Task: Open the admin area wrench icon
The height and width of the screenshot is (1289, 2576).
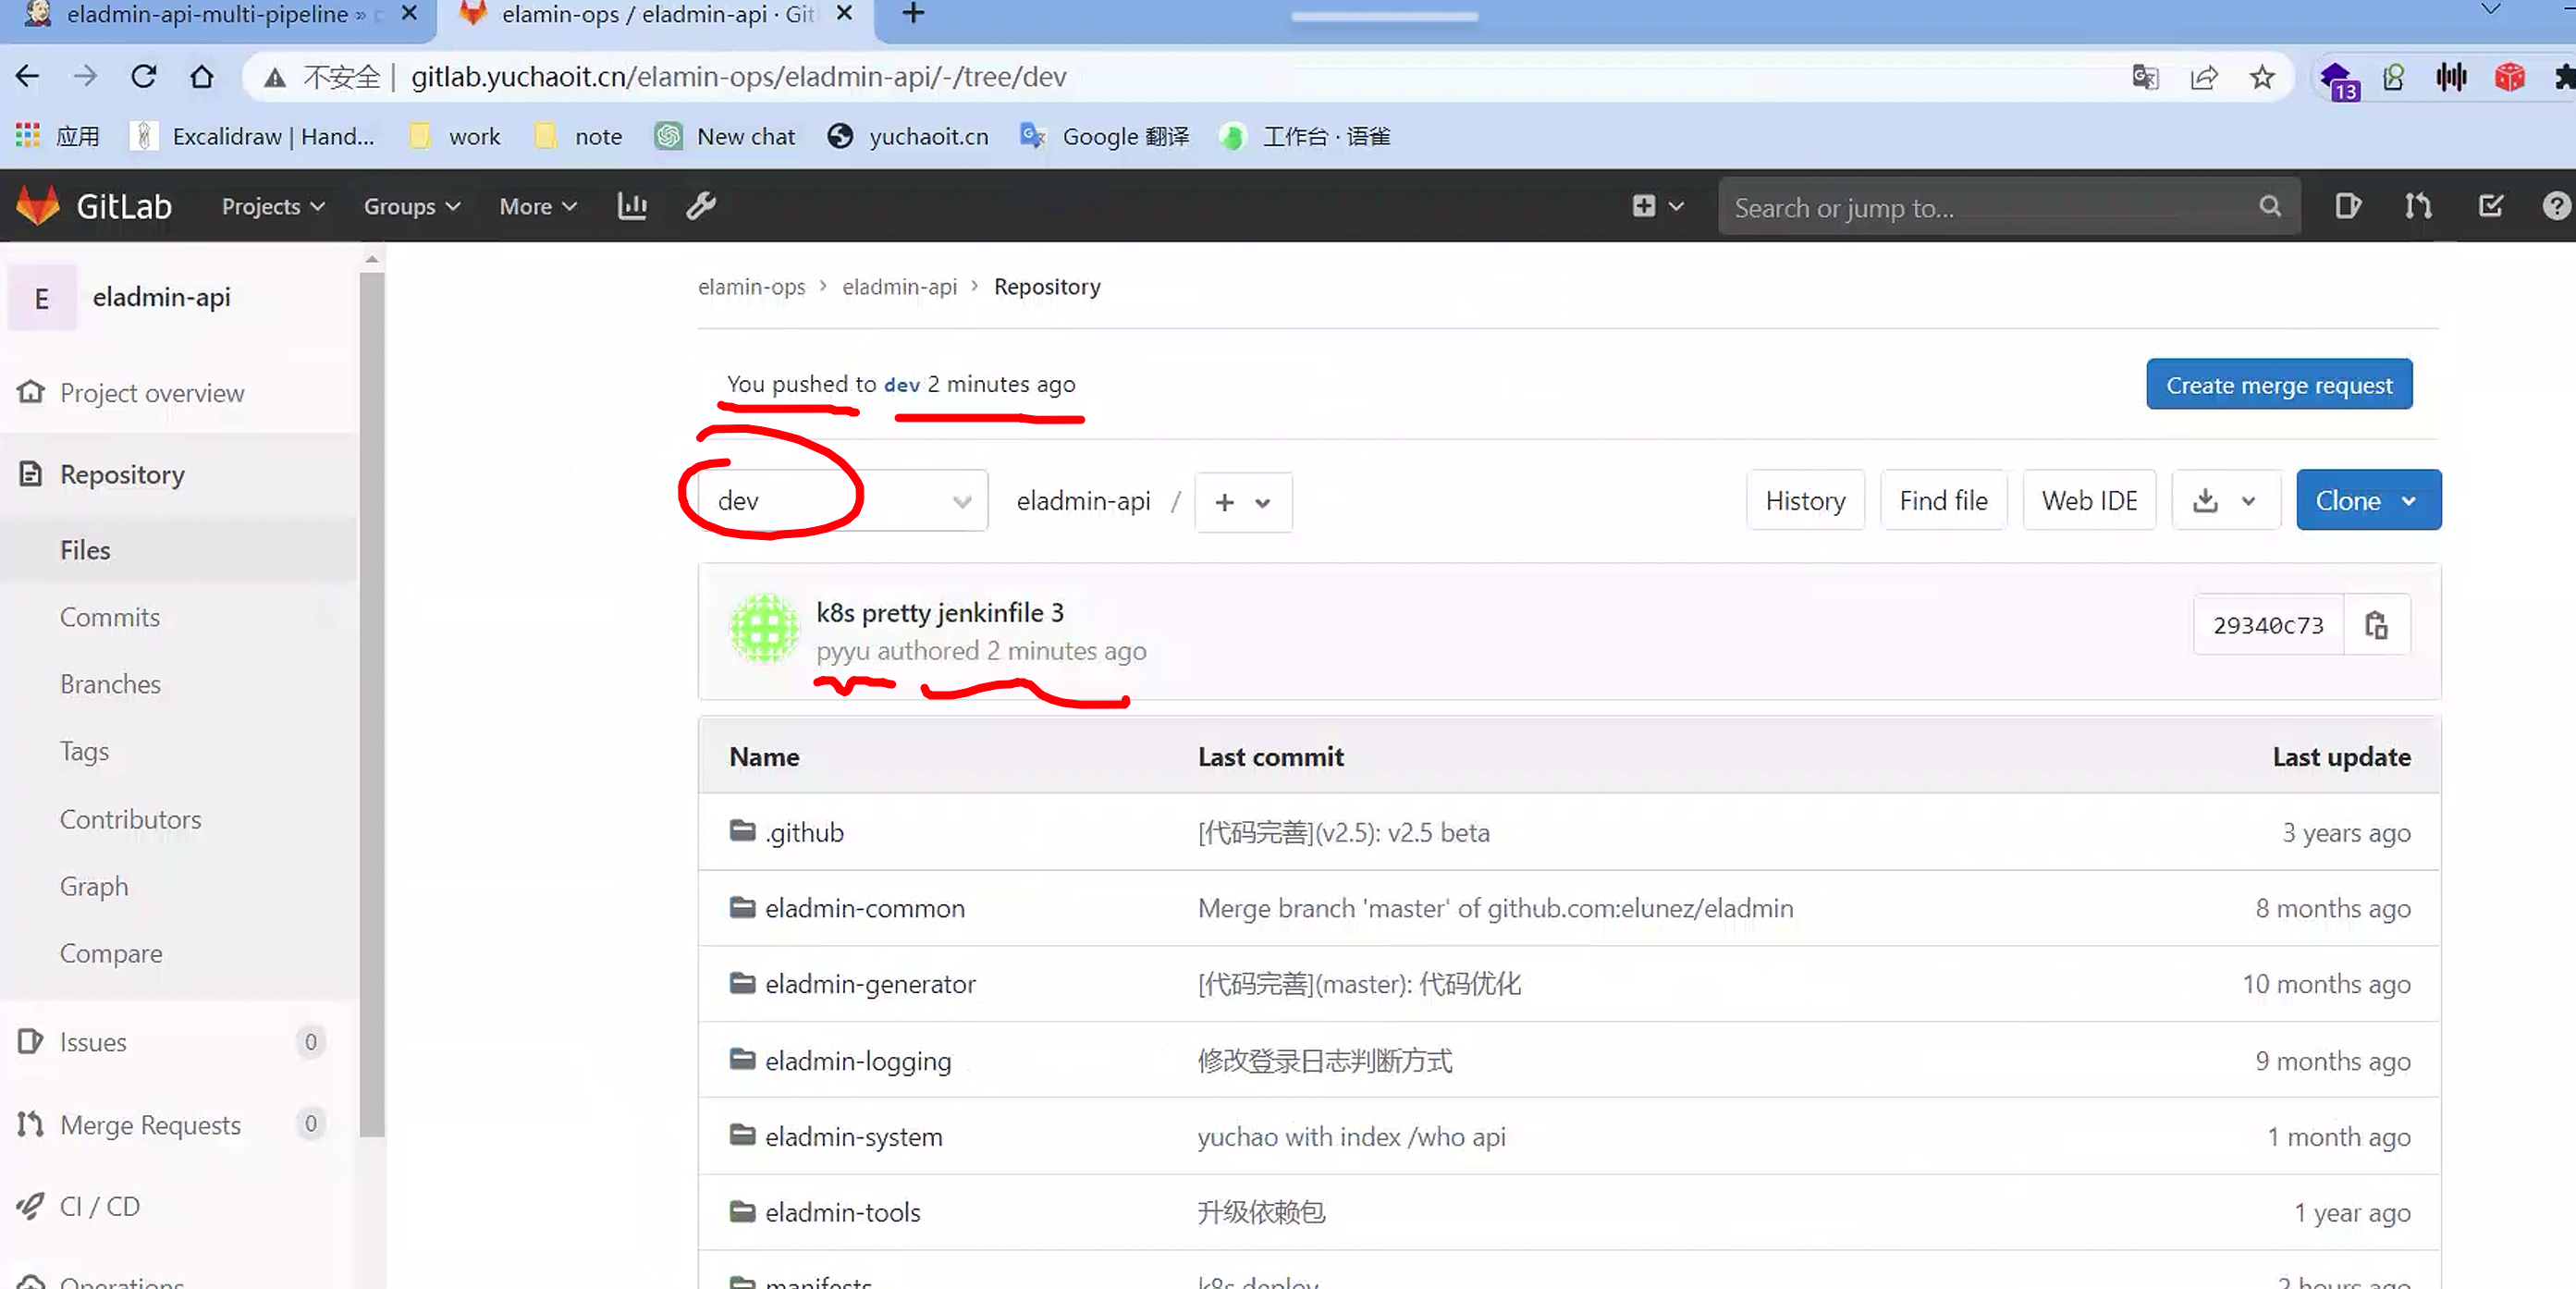Action: pyautogui.click(x=701, y=206)
